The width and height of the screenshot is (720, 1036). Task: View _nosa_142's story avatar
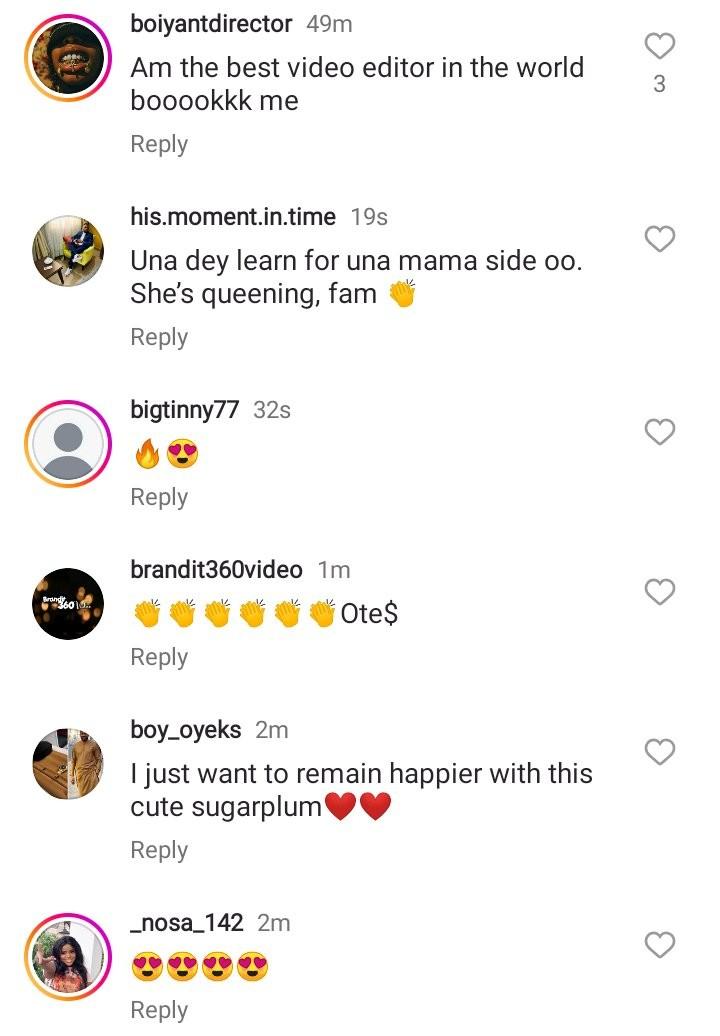(68, 955)
